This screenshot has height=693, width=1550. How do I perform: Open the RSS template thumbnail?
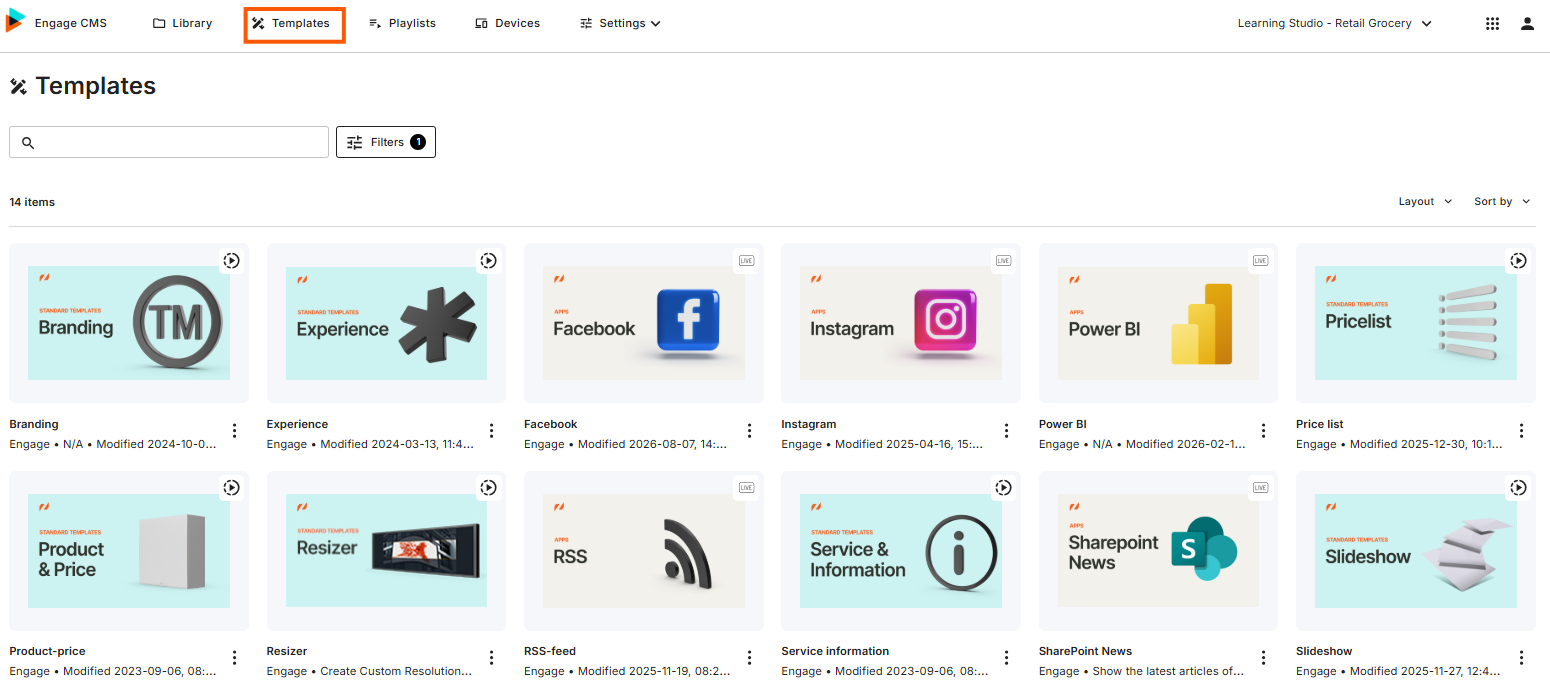click(x=644, y=550)
